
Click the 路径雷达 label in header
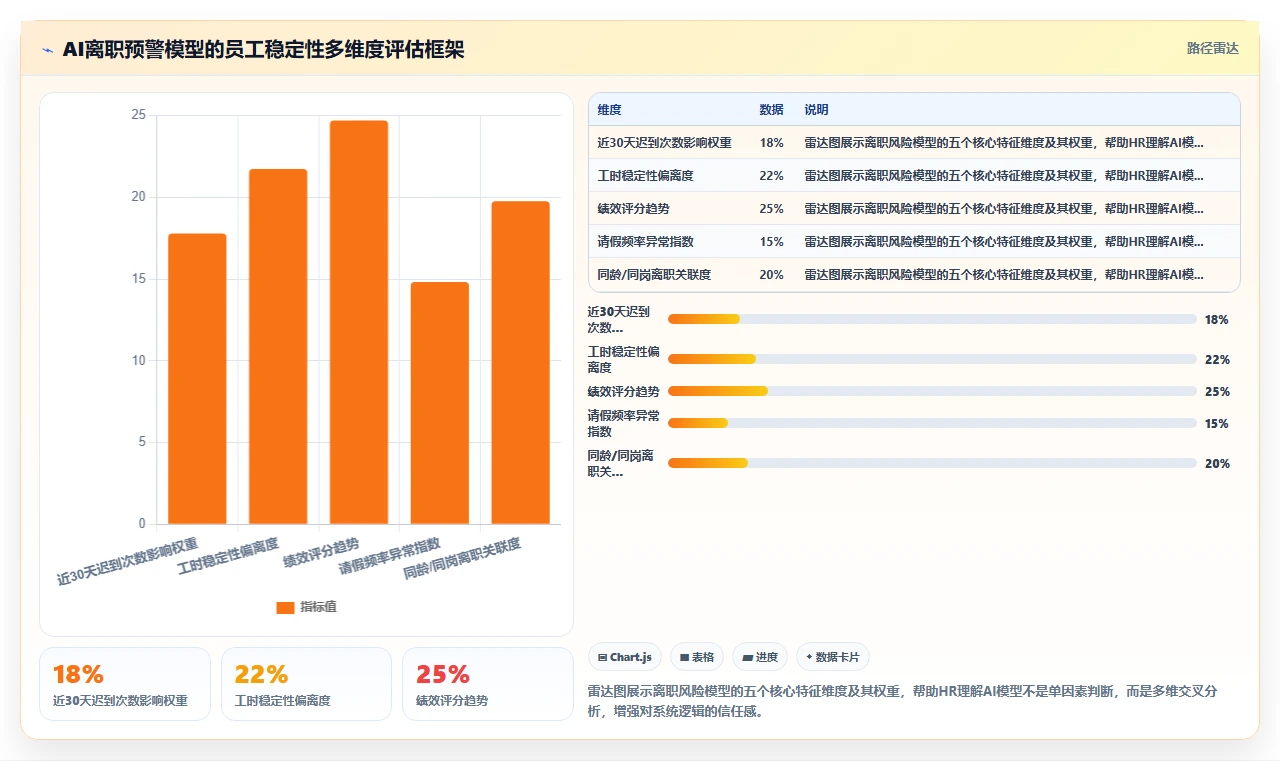(x=1213, y=48)
